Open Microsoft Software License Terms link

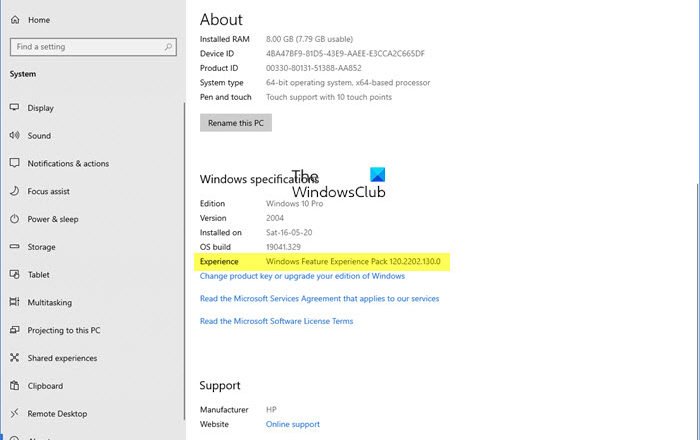click(x=276, y=321)
